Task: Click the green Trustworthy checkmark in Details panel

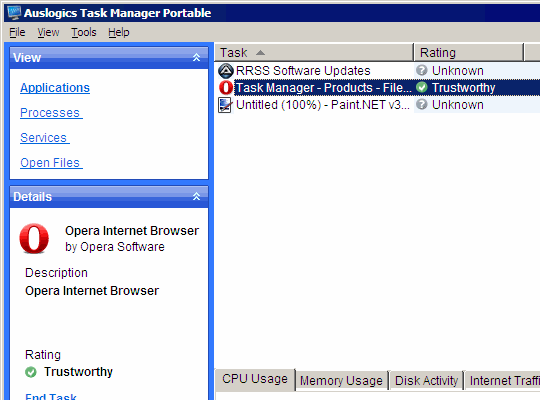Action: point(31,372)
